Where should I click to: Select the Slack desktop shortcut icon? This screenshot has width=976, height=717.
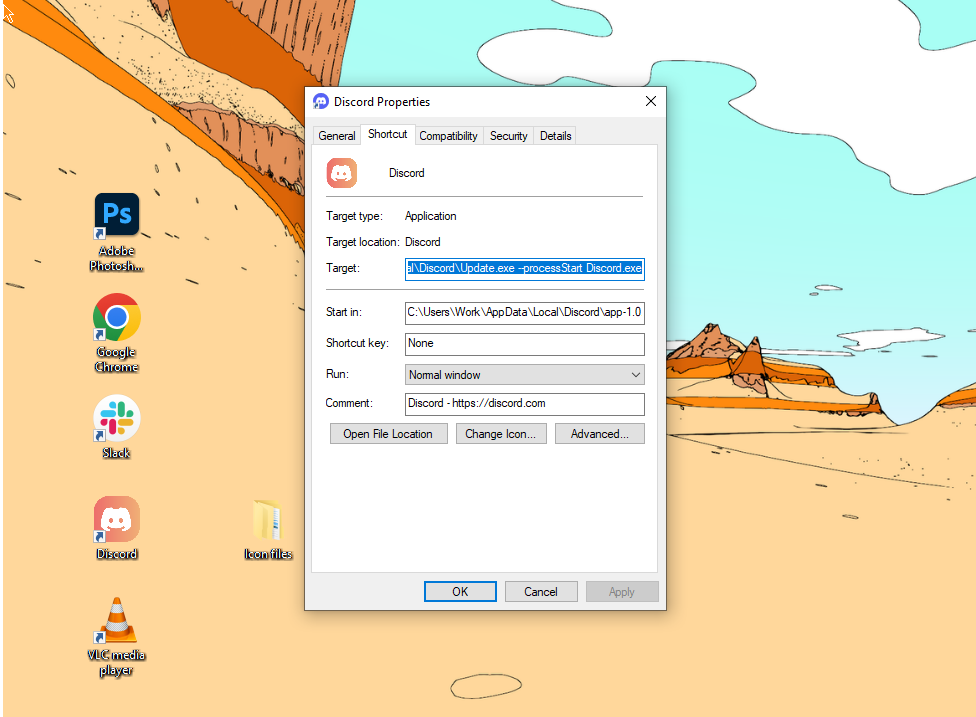point(116,427)
